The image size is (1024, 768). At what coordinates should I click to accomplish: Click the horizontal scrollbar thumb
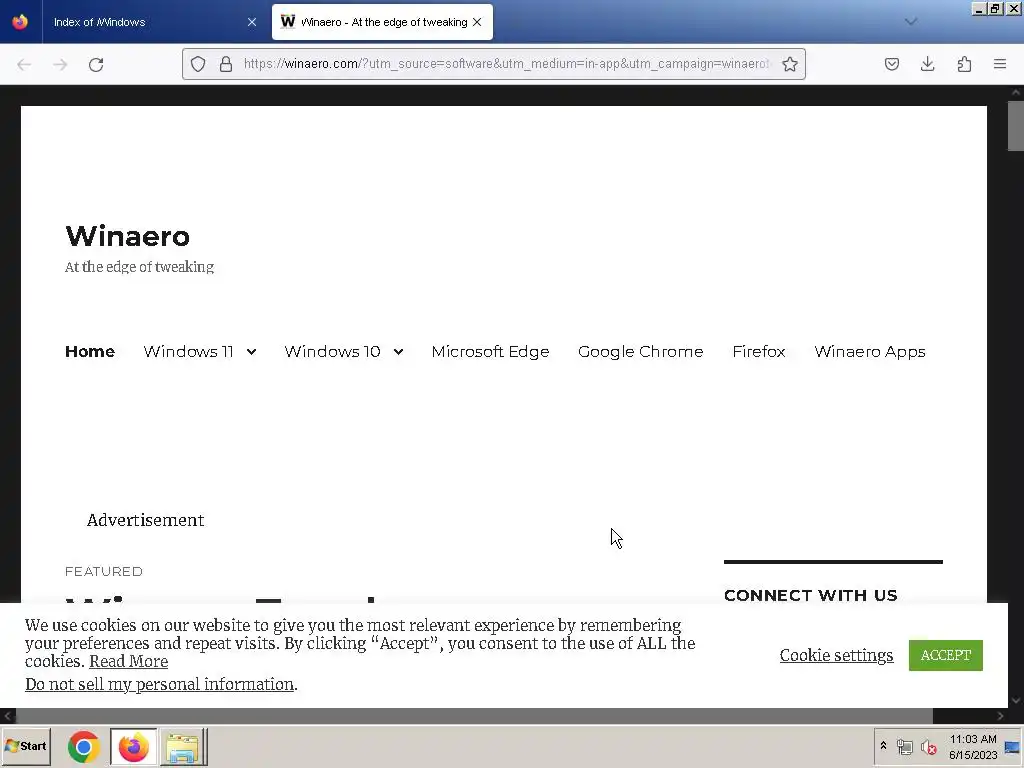[x=474, y=716]
